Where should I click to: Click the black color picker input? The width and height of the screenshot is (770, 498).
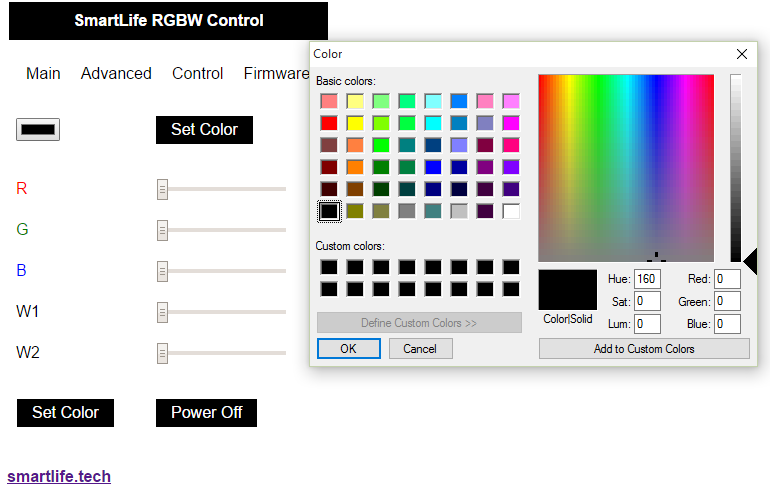(x=38, y=130)
